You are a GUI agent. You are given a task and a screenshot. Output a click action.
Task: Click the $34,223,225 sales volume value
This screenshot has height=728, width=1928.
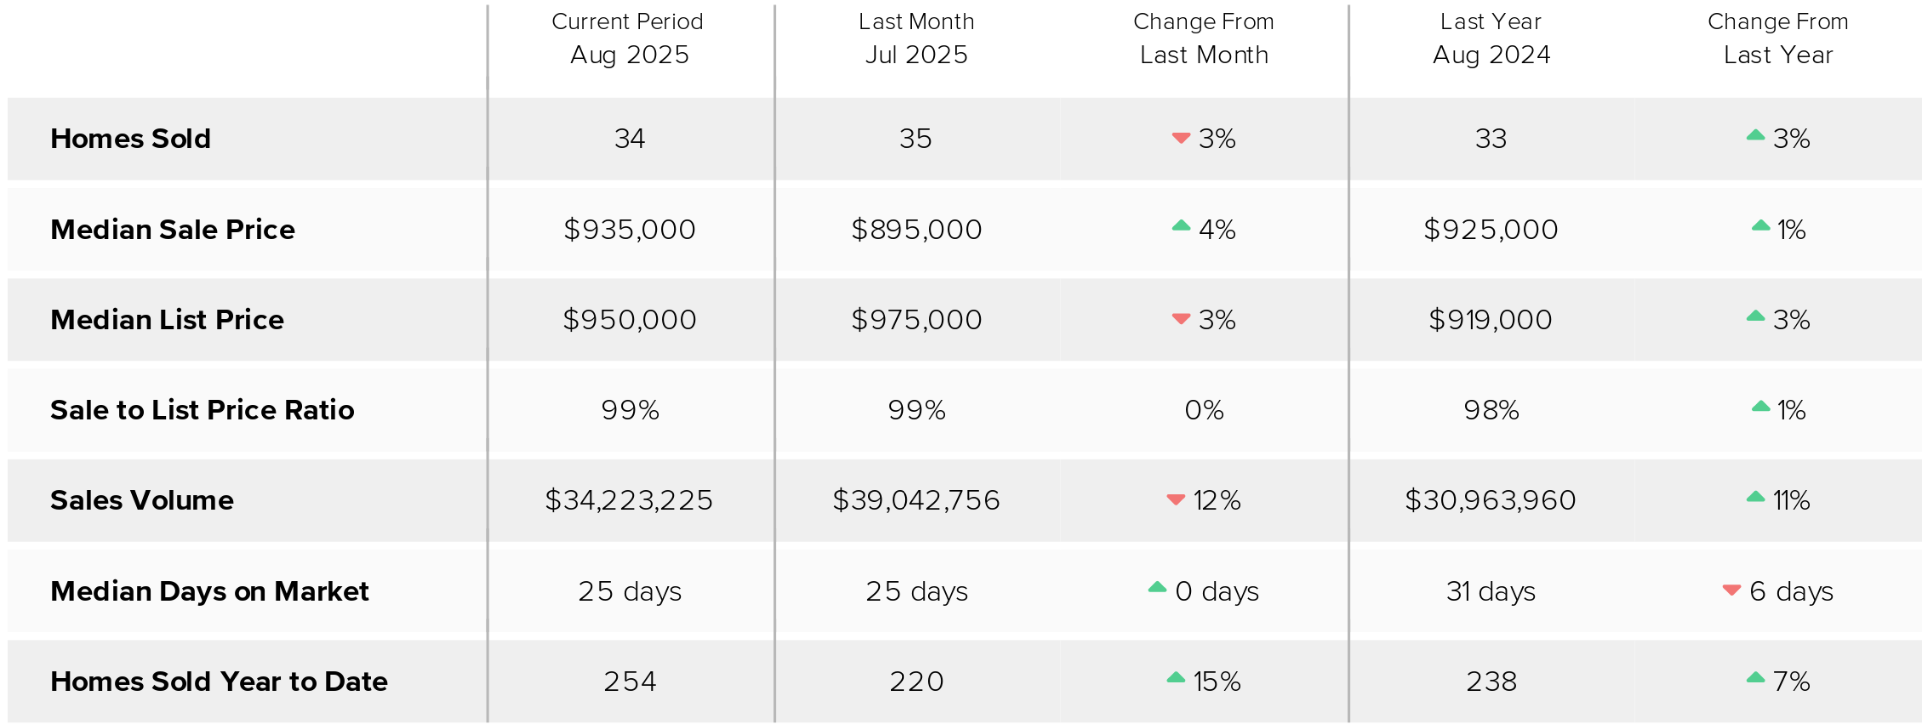pyautogui.click(x=629, y=500)
